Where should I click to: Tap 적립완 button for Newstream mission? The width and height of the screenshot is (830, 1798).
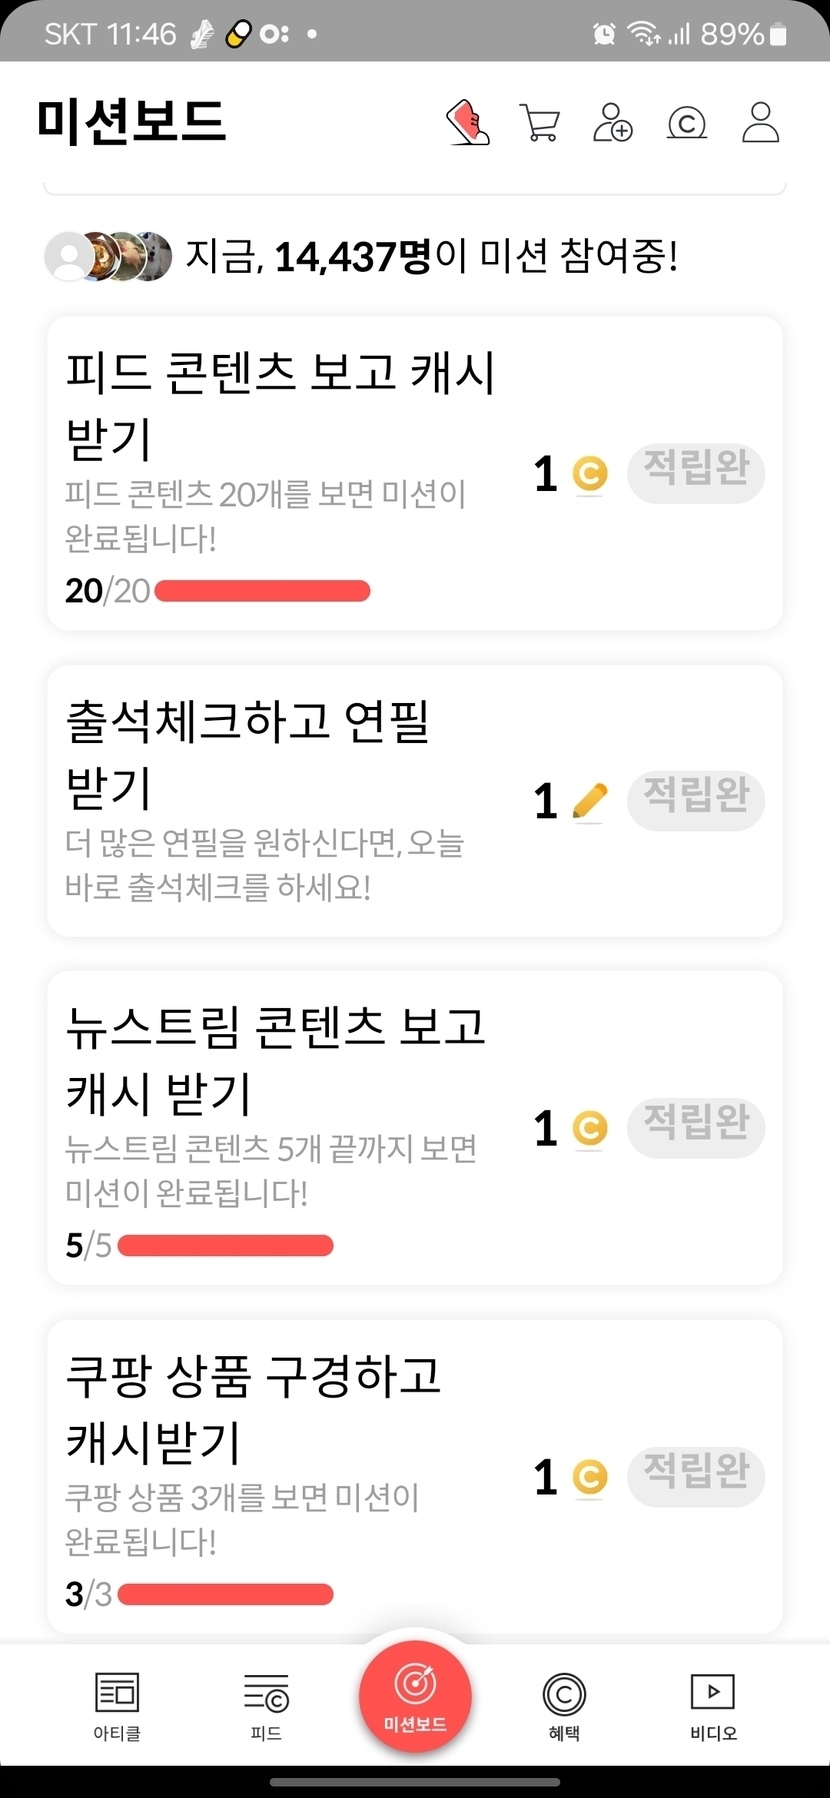696,1127
